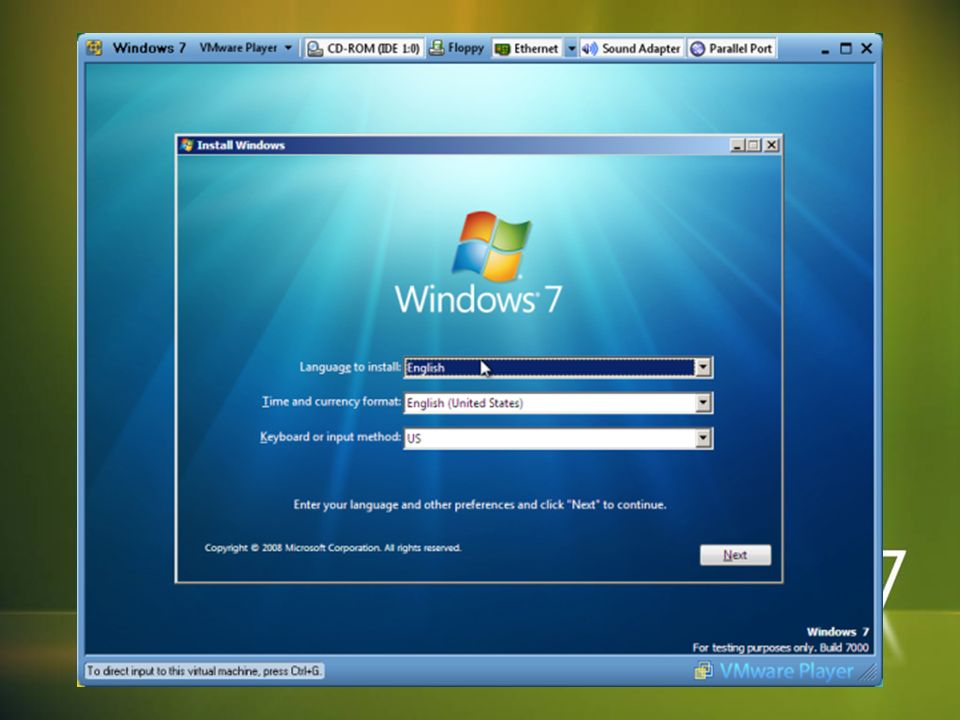Maximize the VMware Player window
The image size is (960, 720).
pyautogui.click(x=846, y=48)
